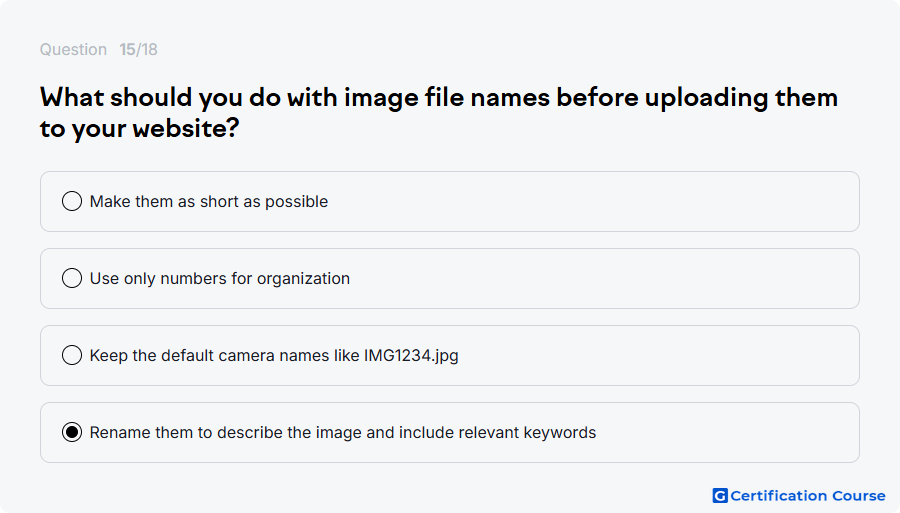
Task: Open the Certification Course link text
Action: pos(808,495)
